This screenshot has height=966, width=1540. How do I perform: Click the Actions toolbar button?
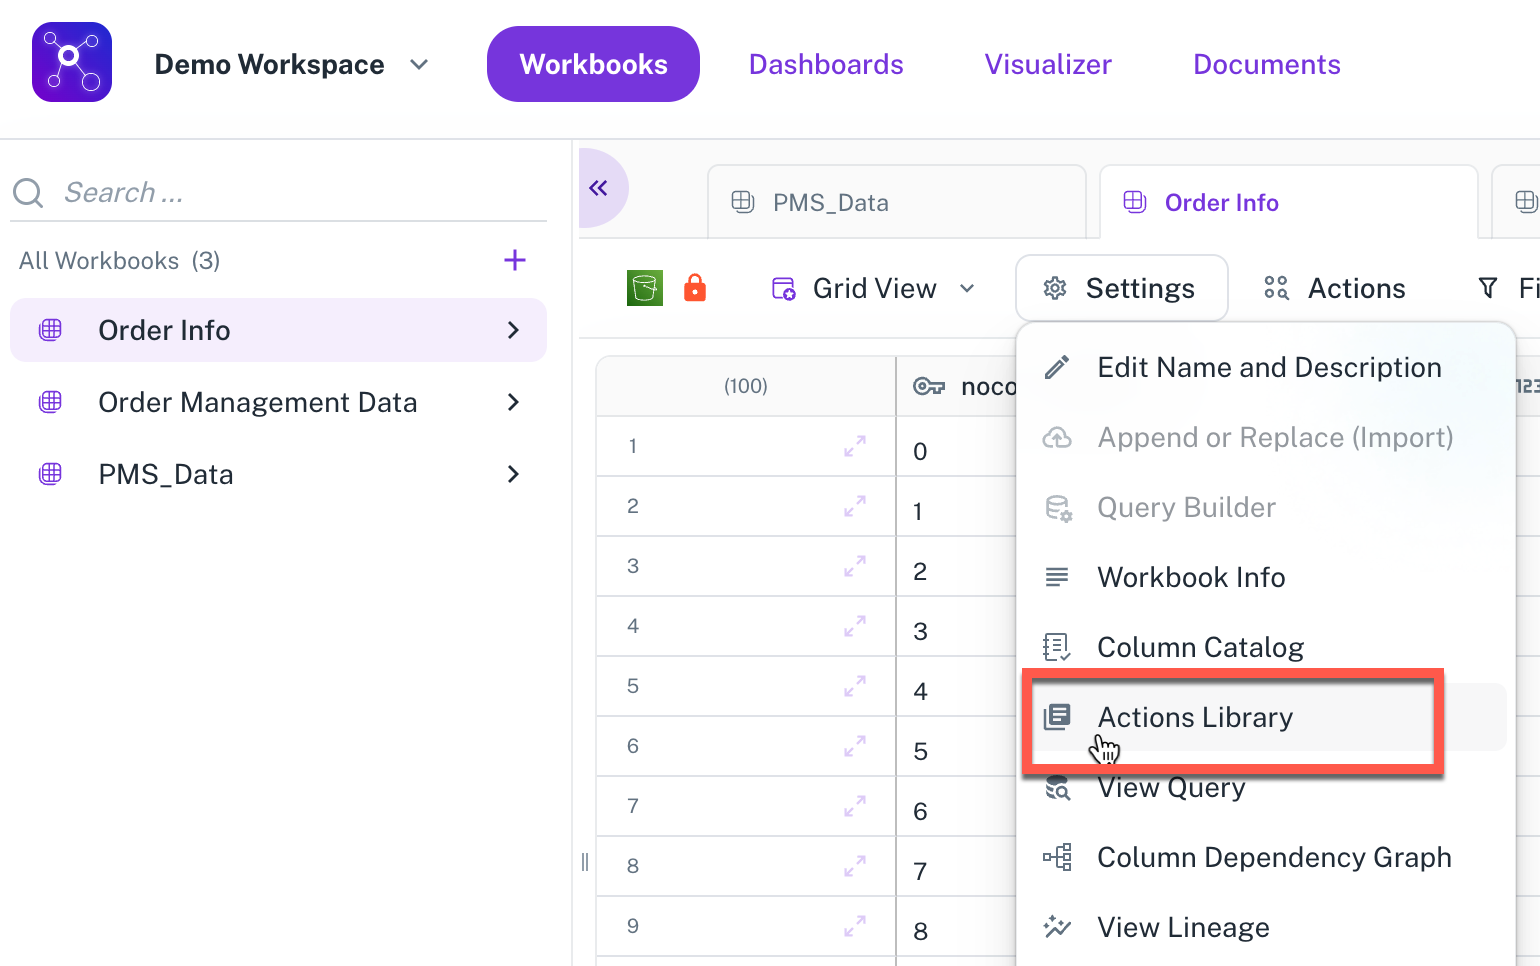(x=1335, y=288)
